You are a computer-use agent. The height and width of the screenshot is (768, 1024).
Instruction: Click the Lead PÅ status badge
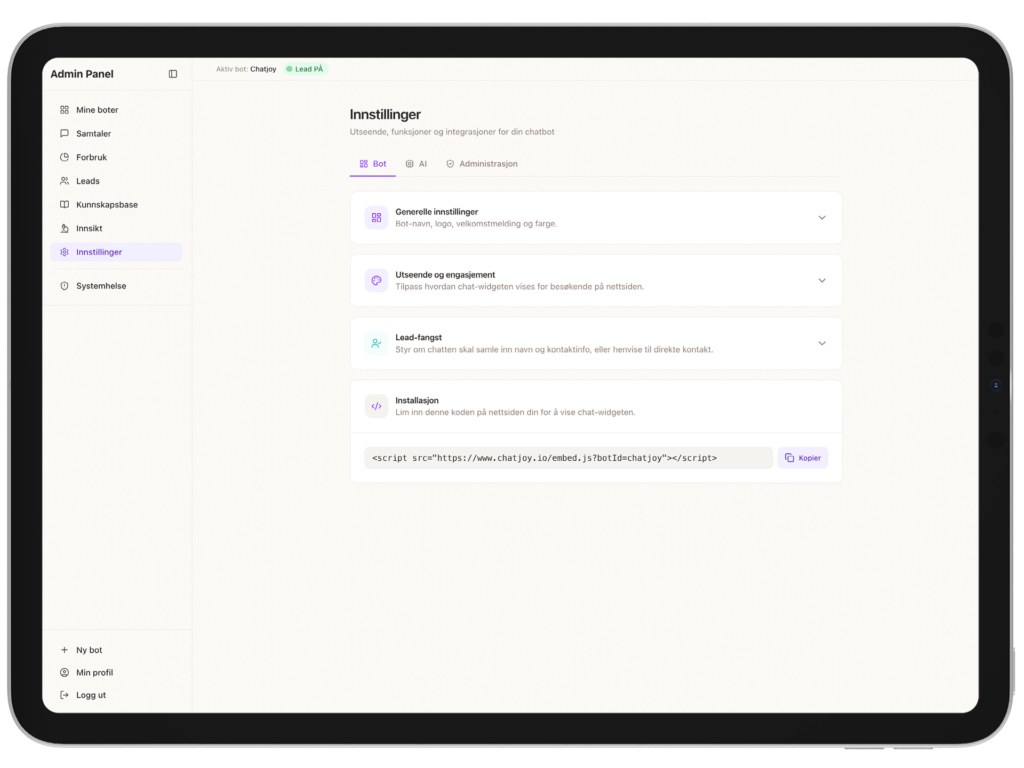(x=305, y=69)
